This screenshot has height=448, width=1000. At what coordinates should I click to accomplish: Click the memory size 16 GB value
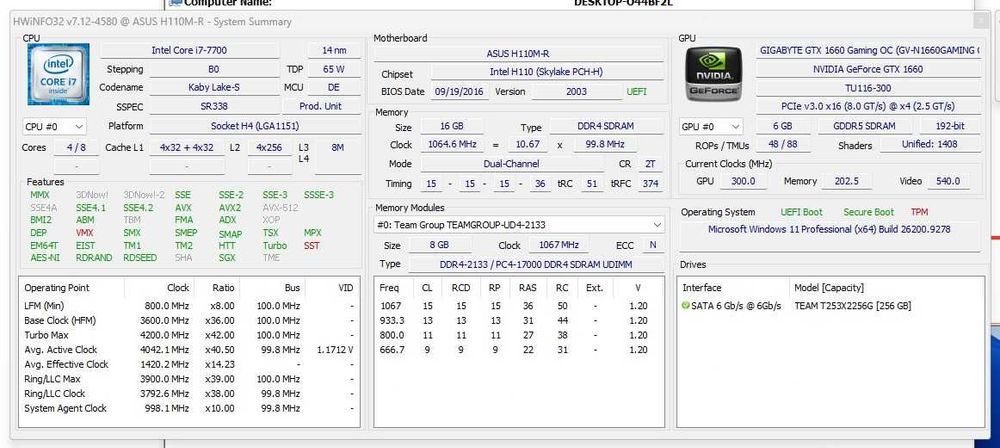pyautogui.click(x=452, y=126)
